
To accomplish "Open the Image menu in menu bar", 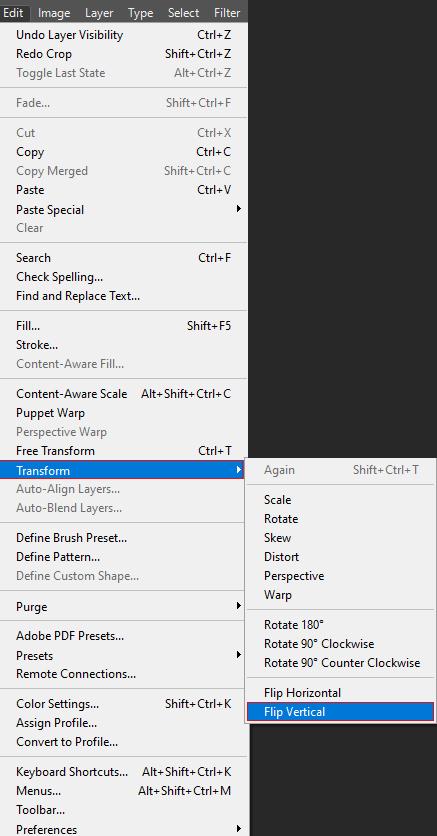I will (54, 13).
